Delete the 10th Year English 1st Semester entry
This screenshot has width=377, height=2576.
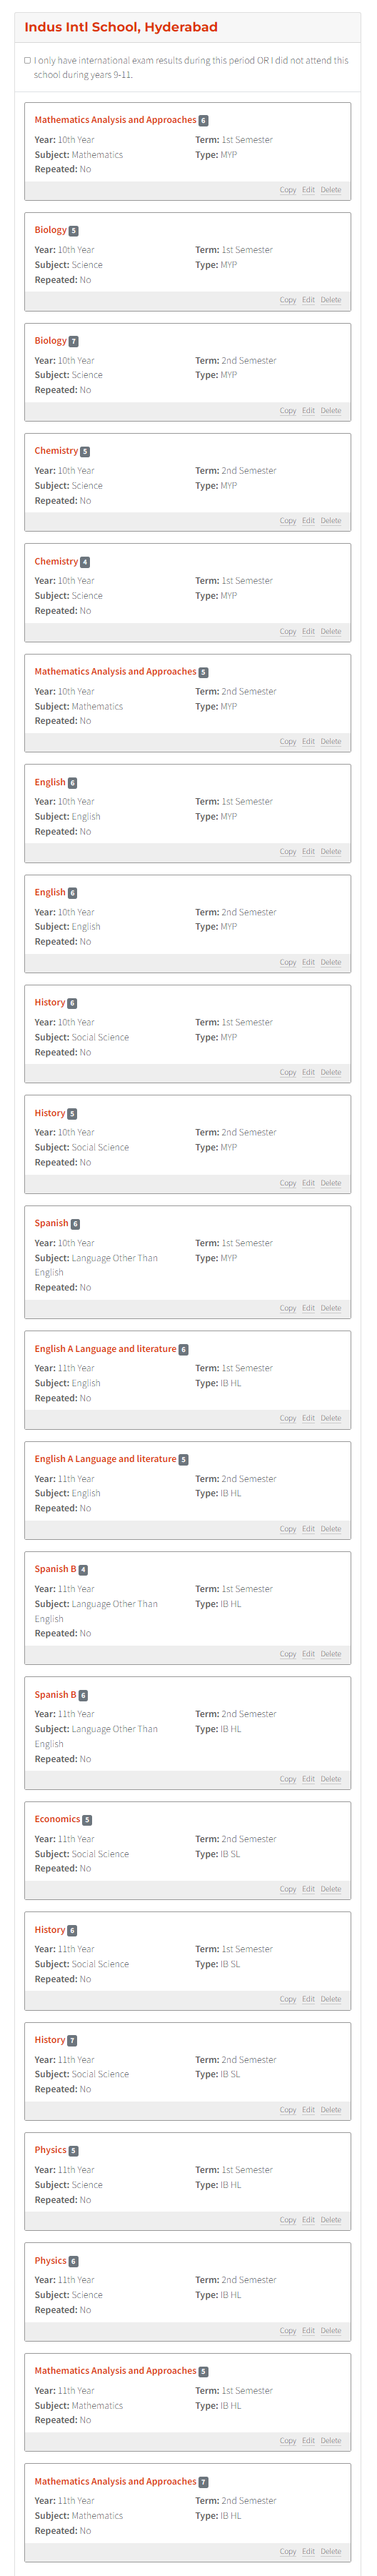coord(331,852)
